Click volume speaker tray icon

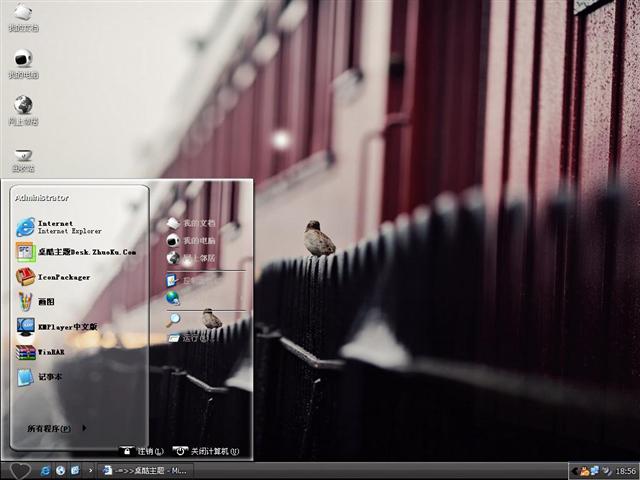click(607, 471)
